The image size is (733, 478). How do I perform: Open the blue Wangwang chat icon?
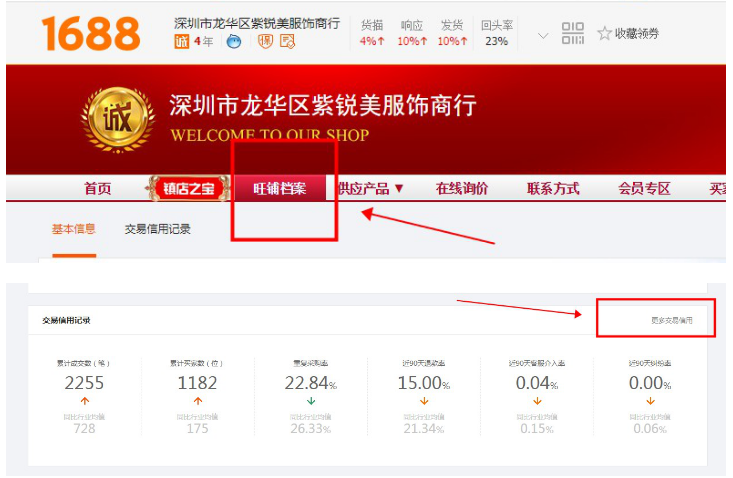pyautogui.click(x=234, y=42)
